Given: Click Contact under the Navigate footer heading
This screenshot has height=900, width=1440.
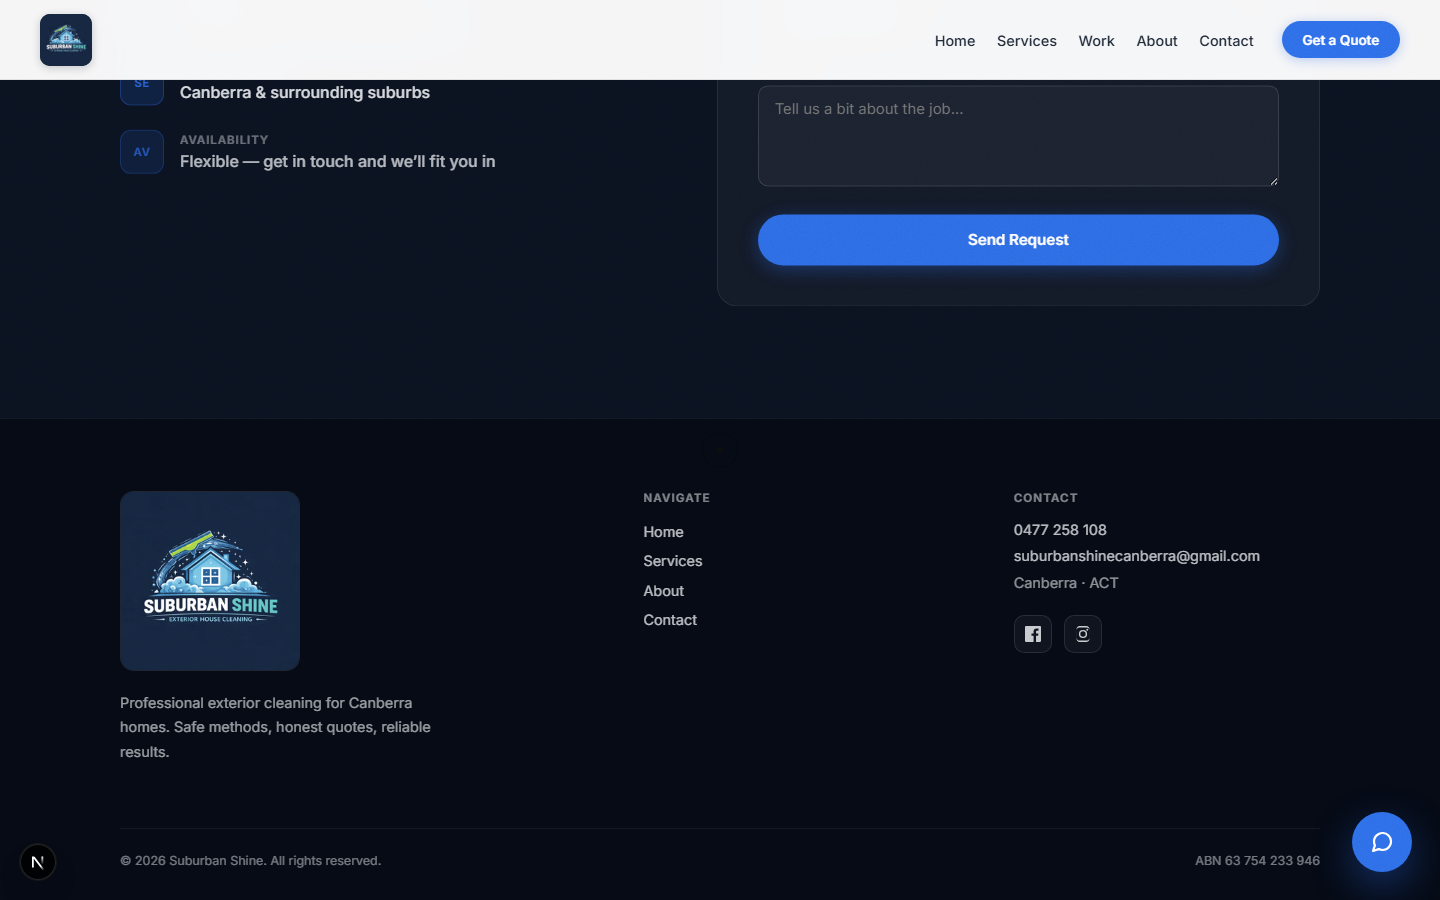Looking at the screenshot, I should tap(670, 620).
